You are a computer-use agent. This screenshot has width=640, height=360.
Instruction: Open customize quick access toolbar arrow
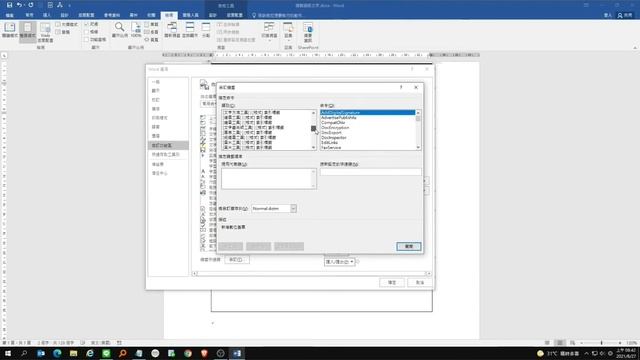tap(69, 5)
